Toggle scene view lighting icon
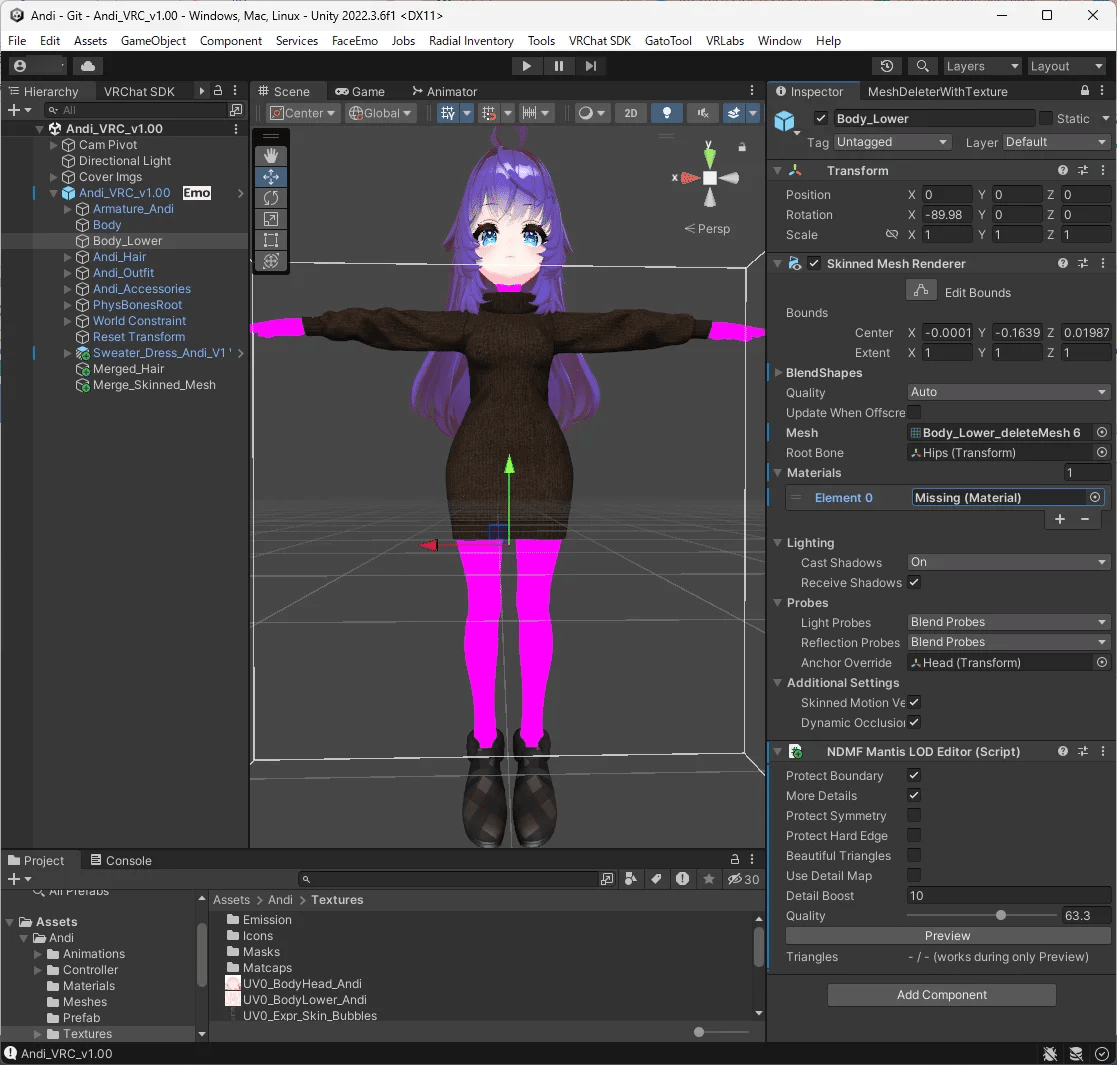 [x=667, y=113]
